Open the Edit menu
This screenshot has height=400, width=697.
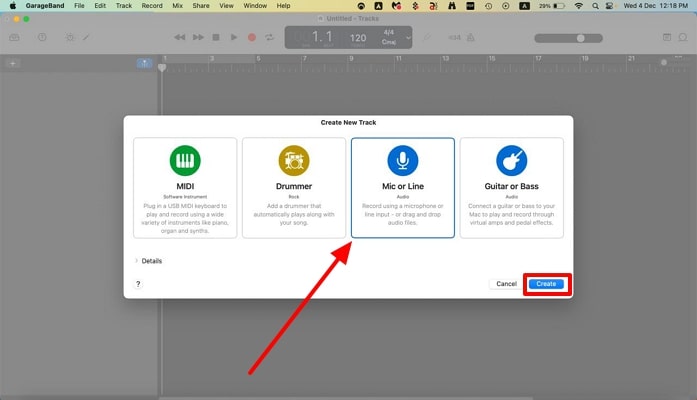100,6
